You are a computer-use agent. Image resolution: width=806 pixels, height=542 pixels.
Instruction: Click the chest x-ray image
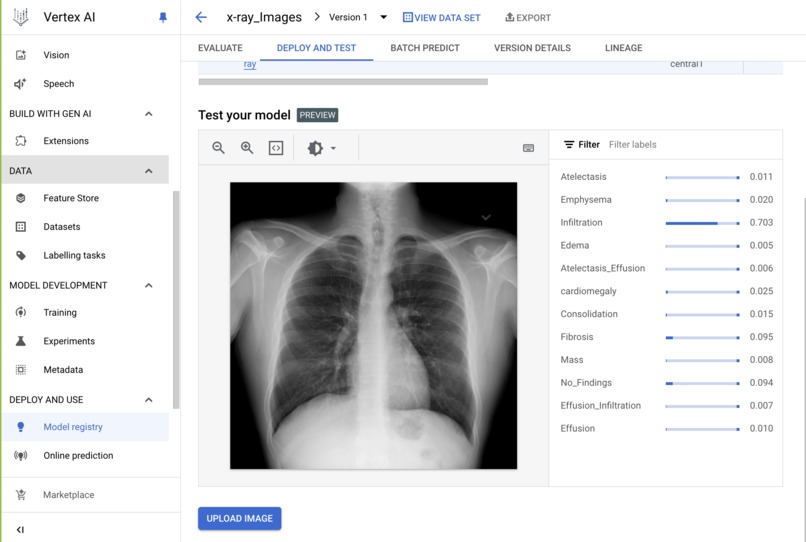374,325
